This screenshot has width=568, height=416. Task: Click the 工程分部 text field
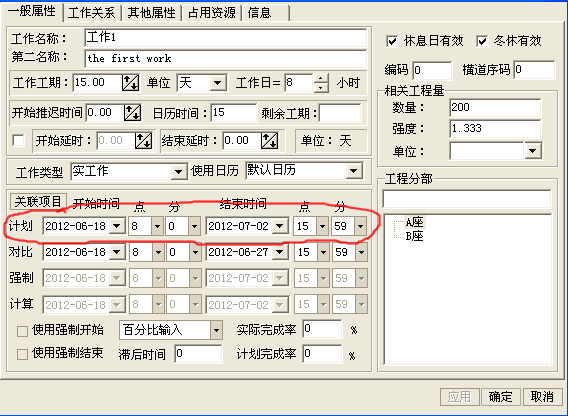tap(467, 199)
